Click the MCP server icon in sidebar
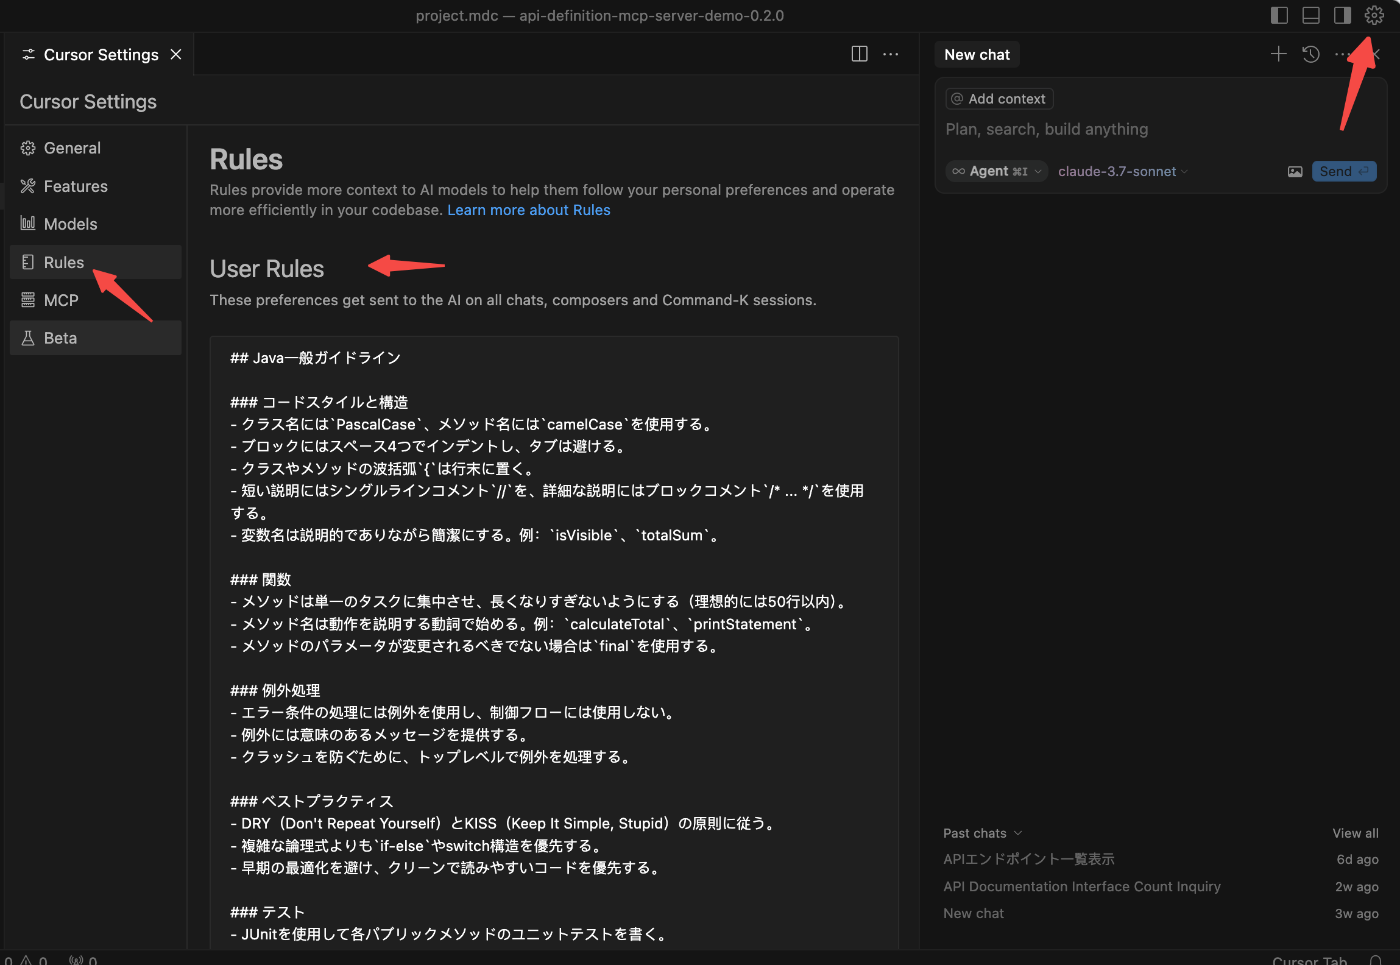 pyautogui.click(x=28, y=300)
